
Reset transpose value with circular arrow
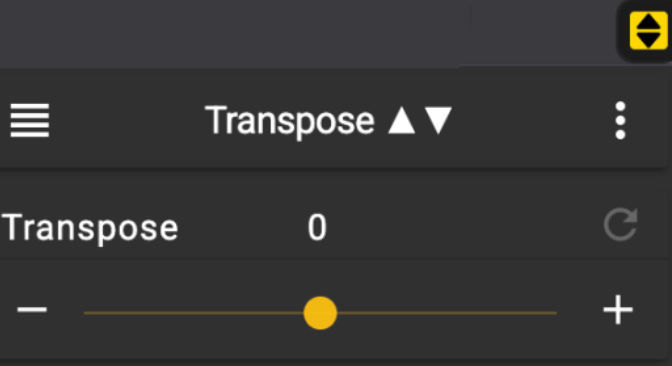621,225
